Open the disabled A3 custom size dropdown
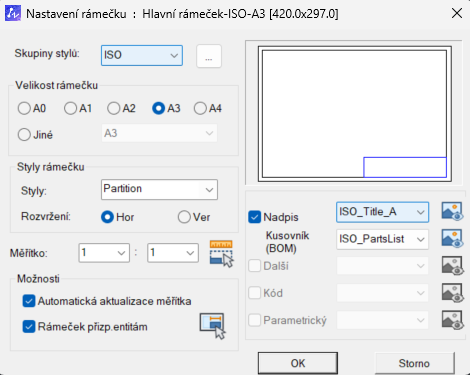This screenshot has width=470, height=375. pos(159,133)
